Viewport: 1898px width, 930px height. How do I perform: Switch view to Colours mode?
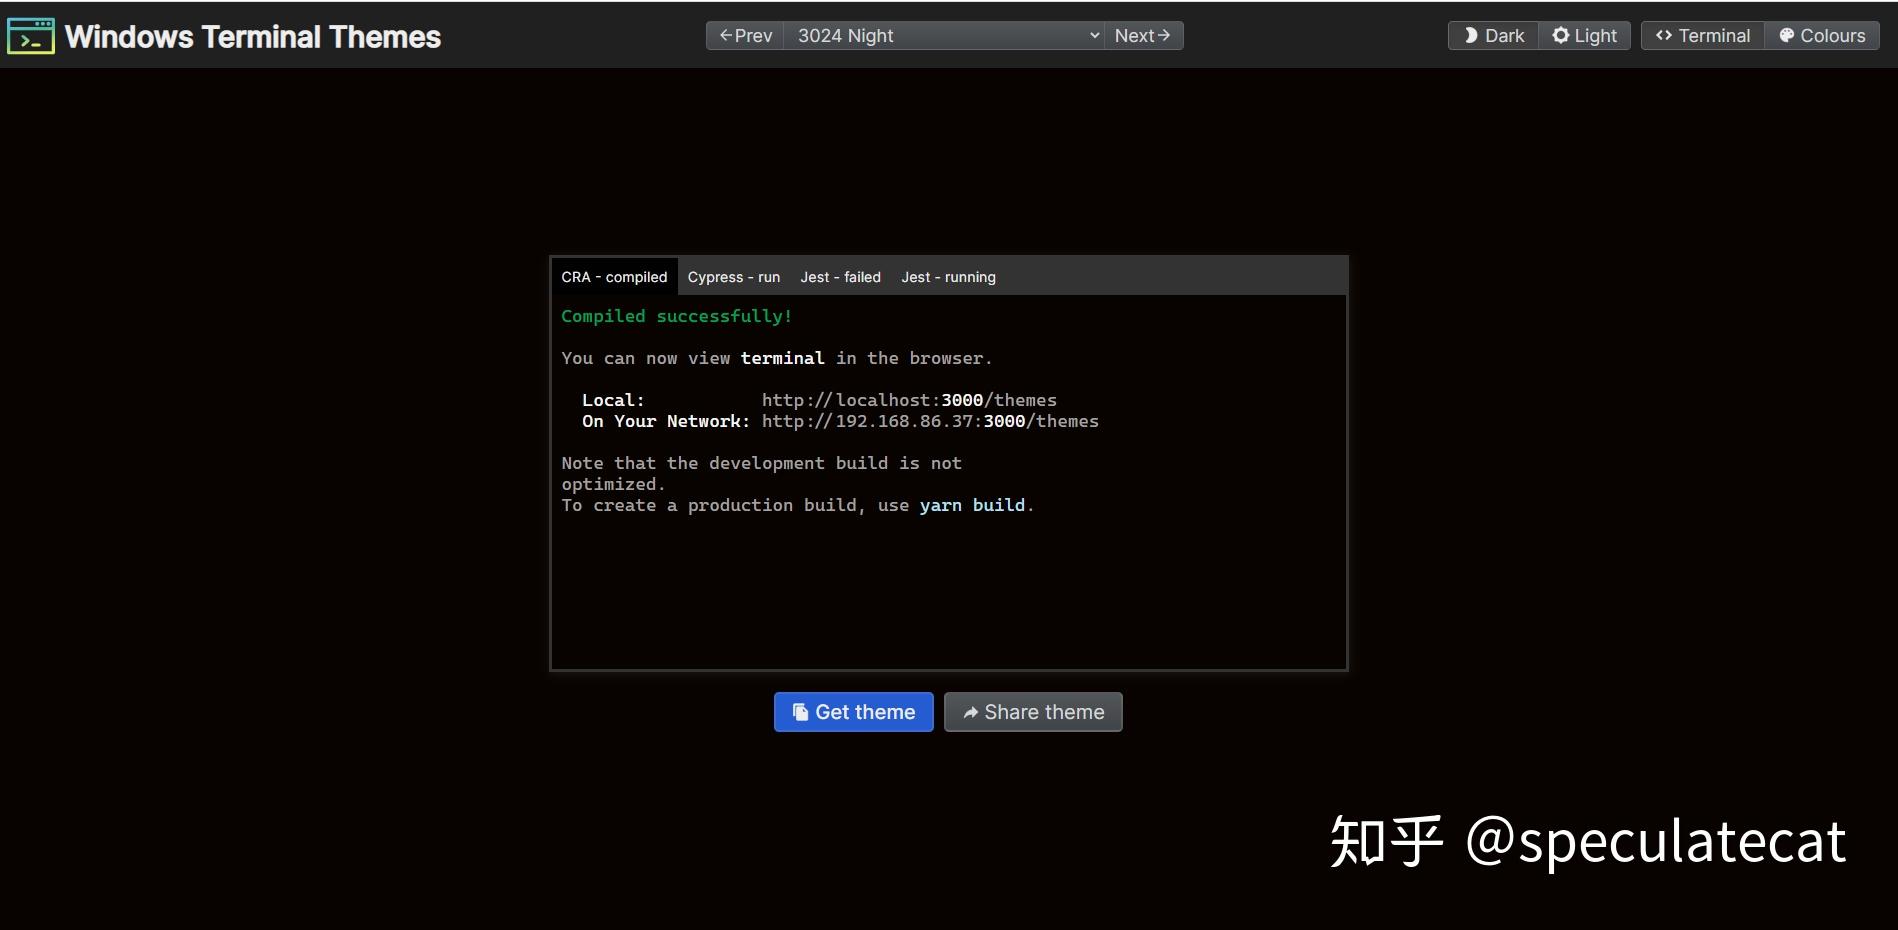point(1822,35)
